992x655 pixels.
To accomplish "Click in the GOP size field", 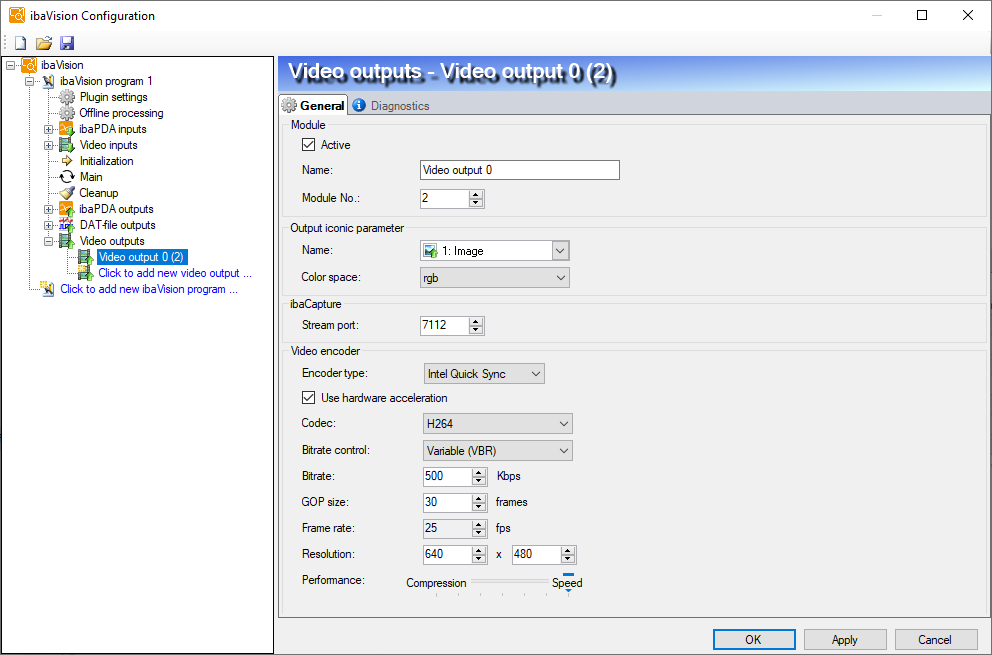I will (x=448, y=502).
